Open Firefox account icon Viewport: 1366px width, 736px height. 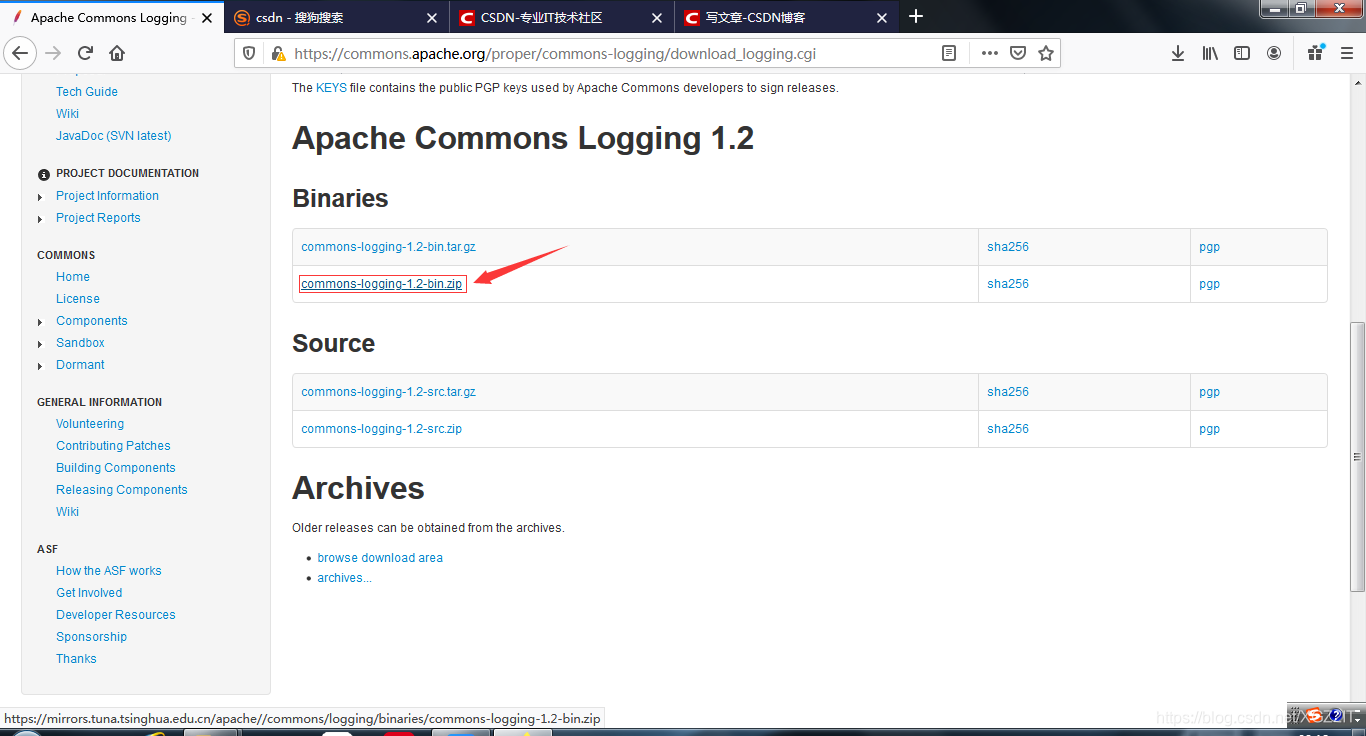point(1274,53)
